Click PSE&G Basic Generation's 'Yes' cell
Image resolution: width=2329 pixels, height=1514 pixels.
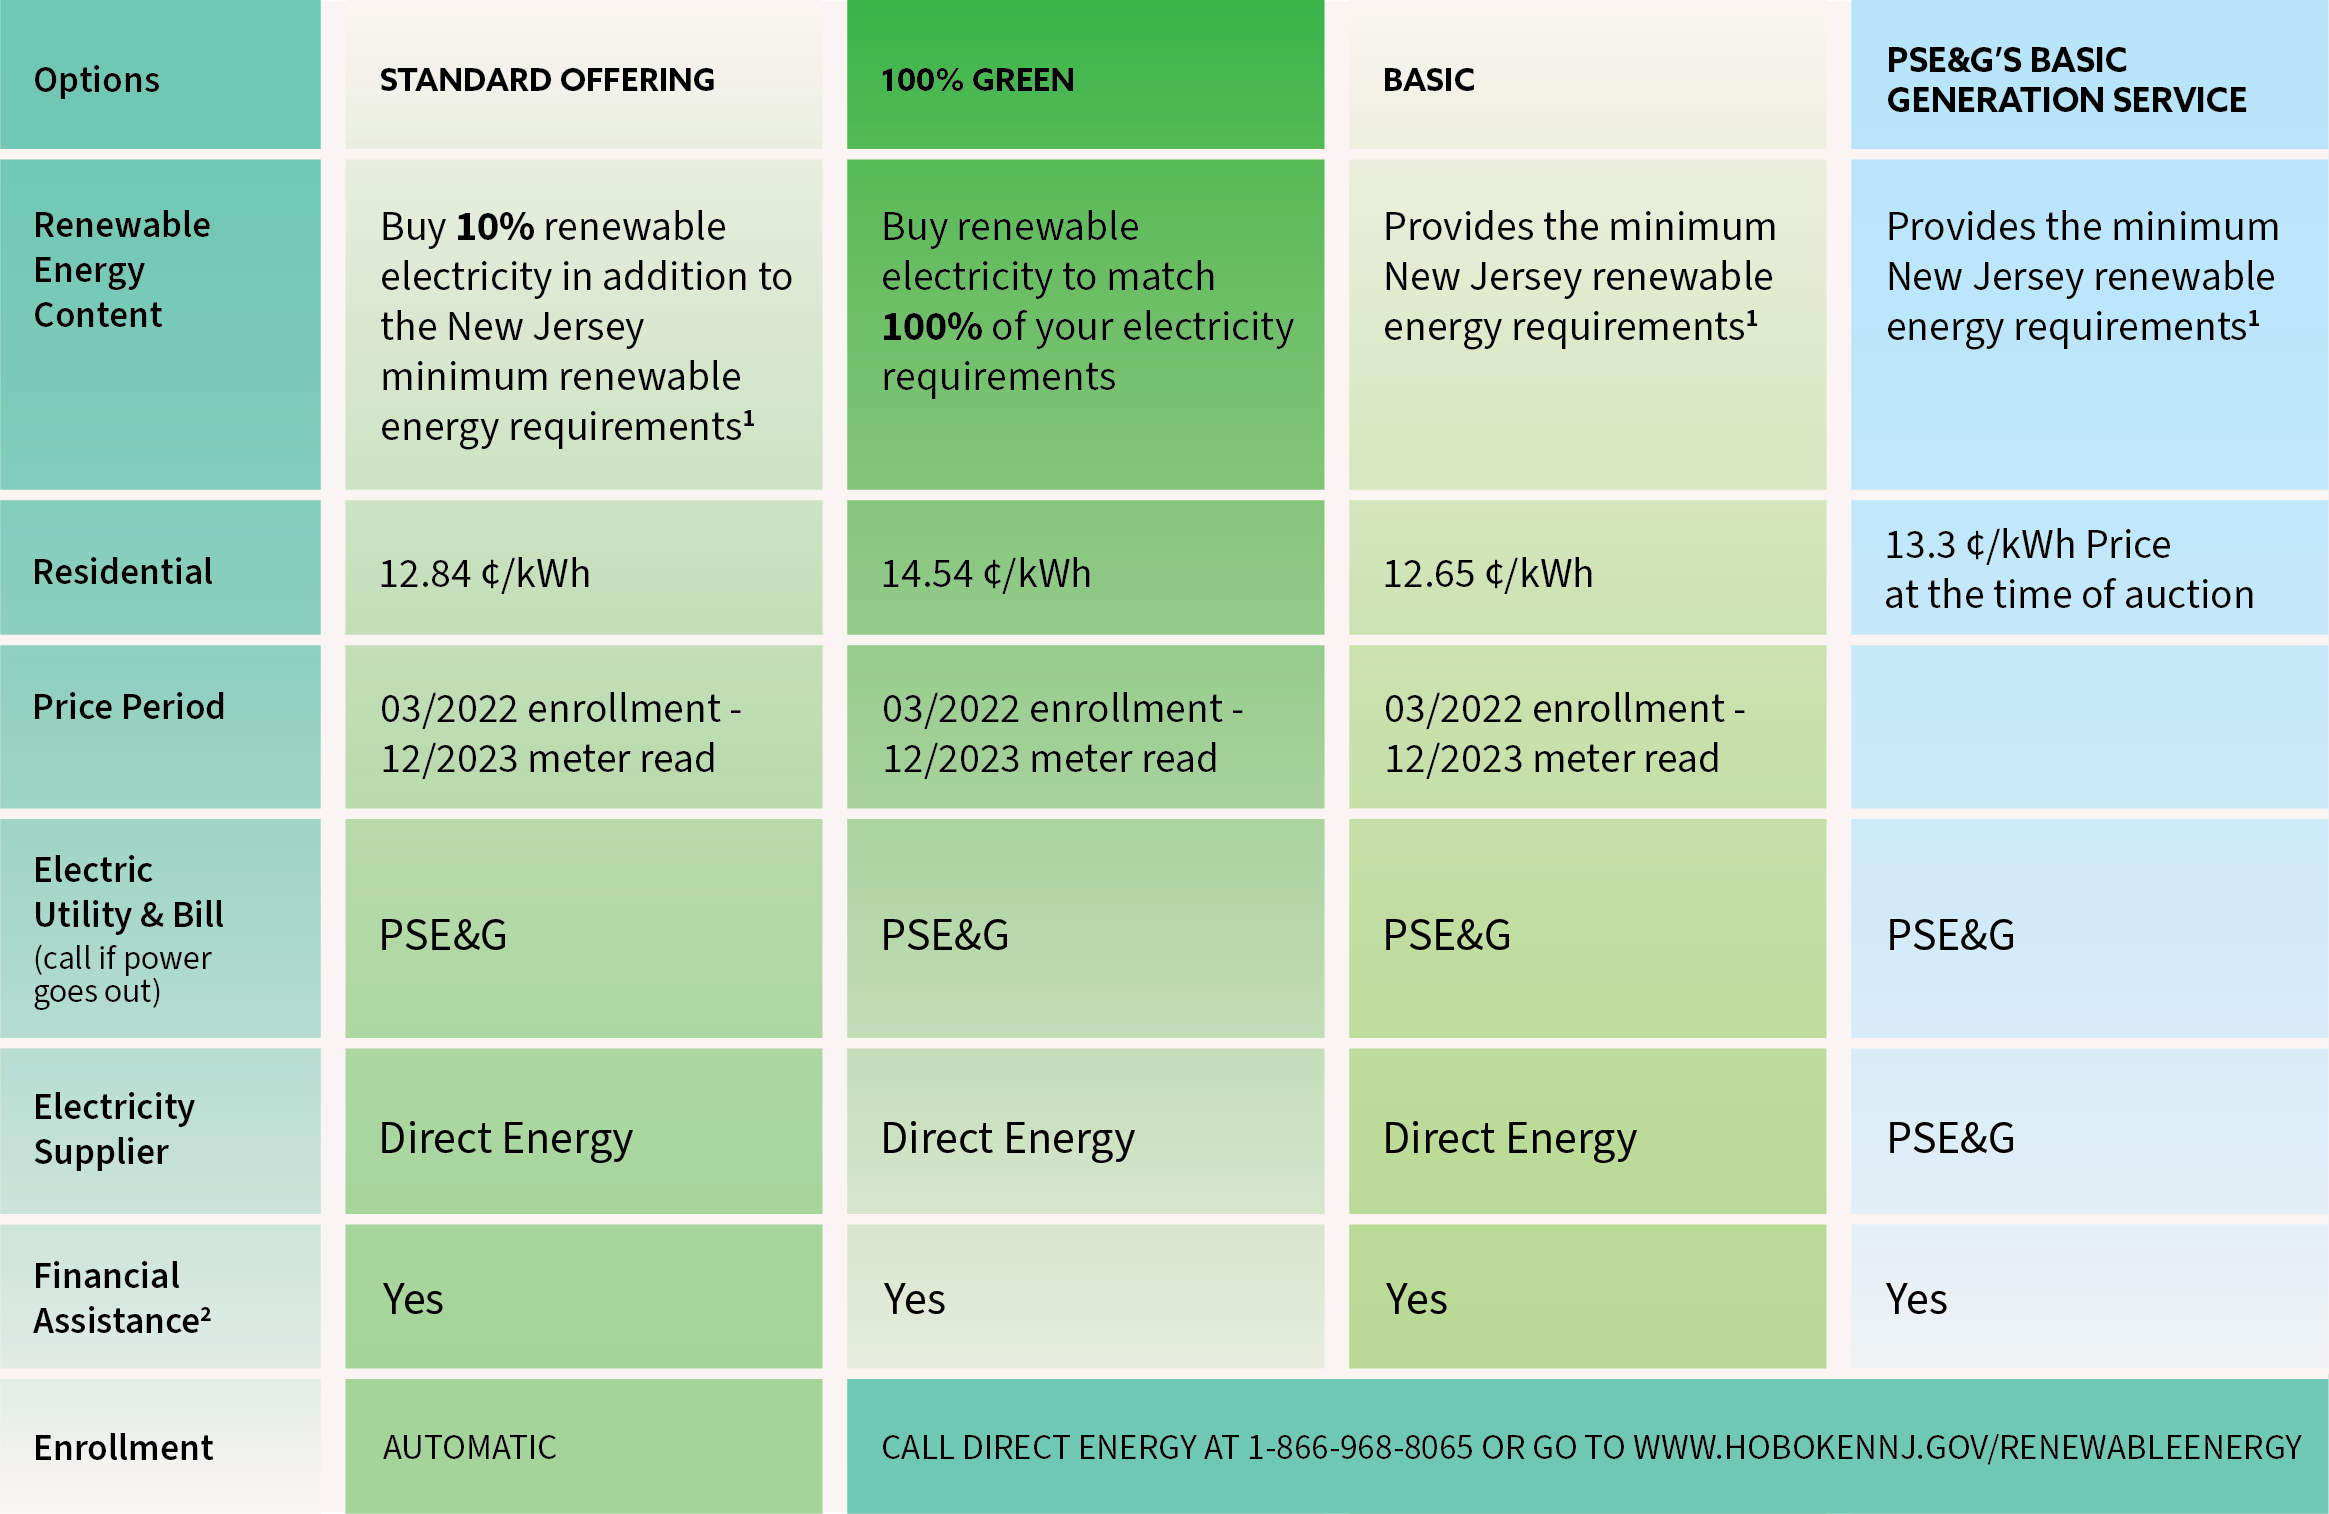pyautogui.click(x=2089, y=1296)
